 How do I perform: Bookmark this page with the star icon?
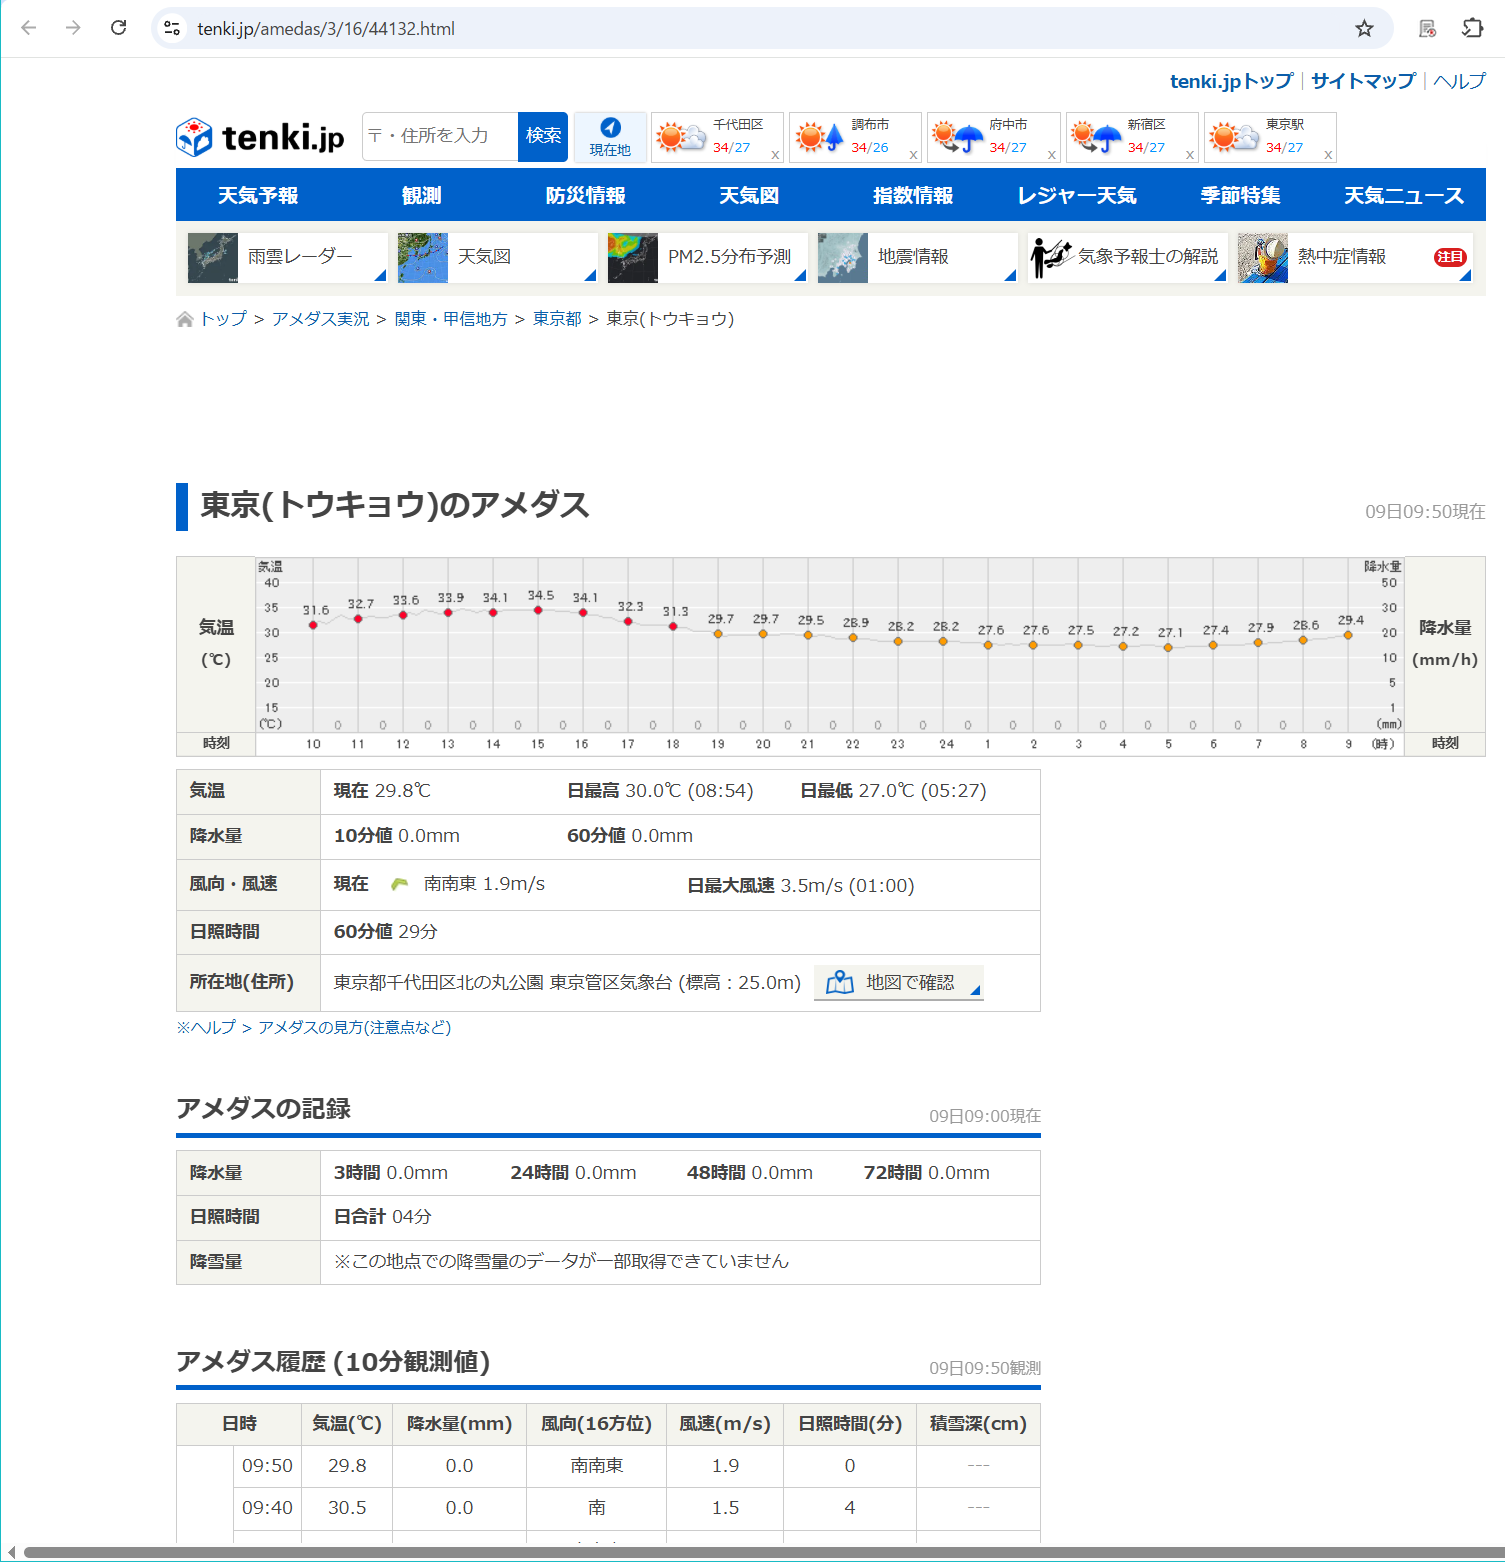pos(1364,28)
